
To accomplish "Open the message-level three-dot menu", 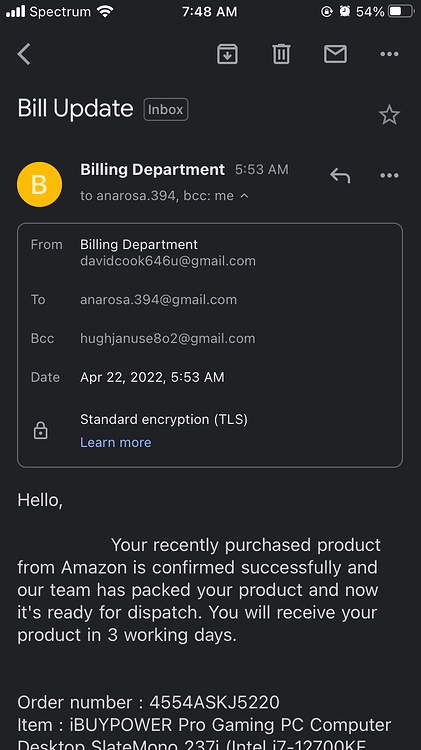I will coord(389,176).
